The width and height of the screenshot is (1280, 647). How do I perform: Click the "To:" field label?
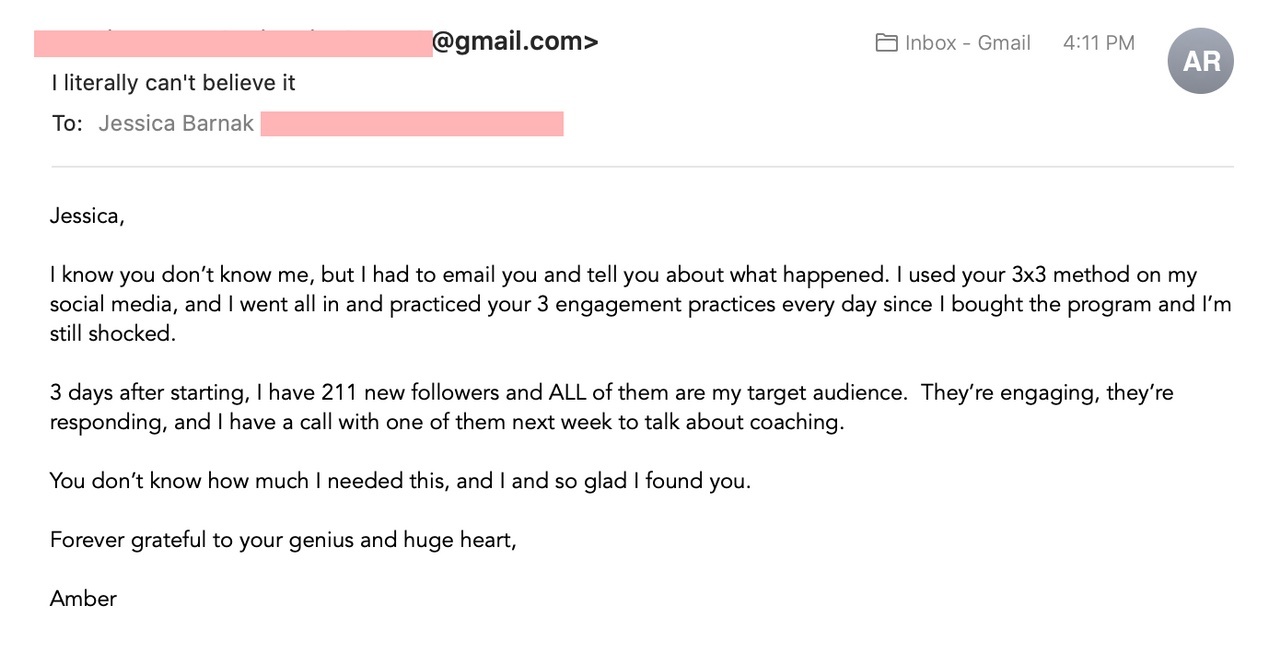pos(67,124)
